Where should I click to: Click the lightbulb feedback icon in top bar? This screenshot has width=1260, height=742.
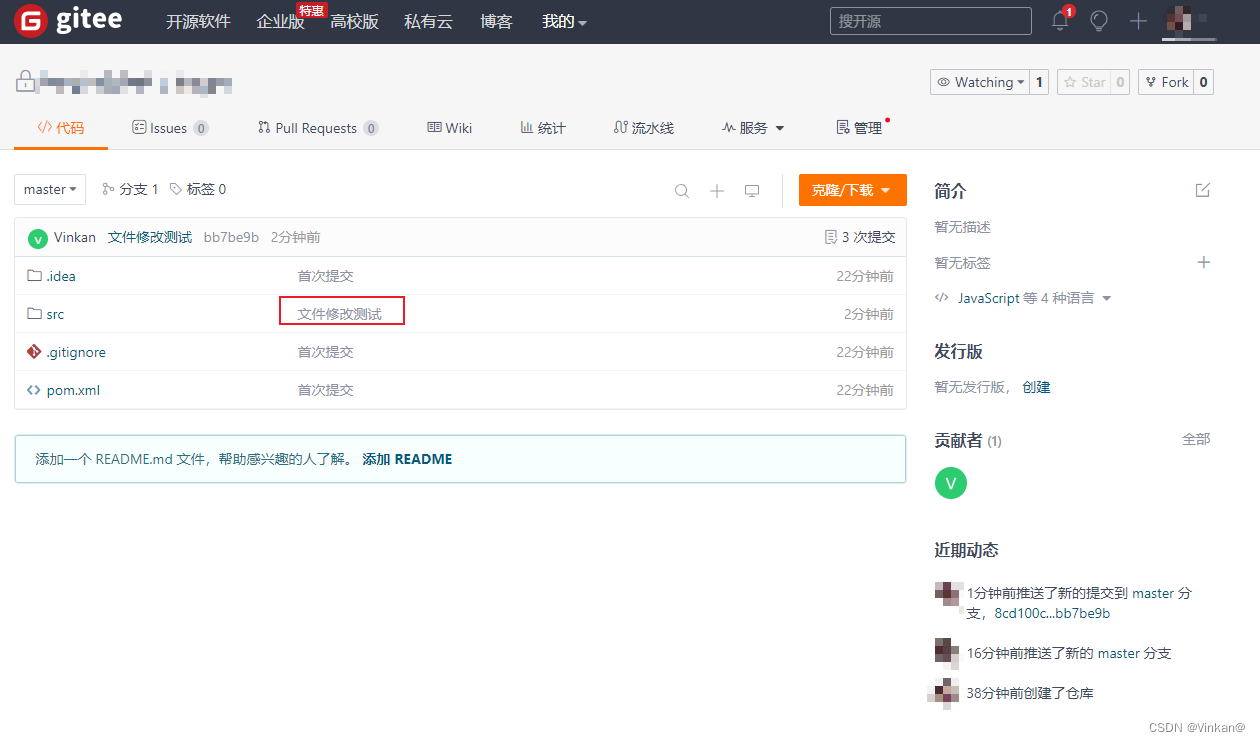tap(1098, 20)
